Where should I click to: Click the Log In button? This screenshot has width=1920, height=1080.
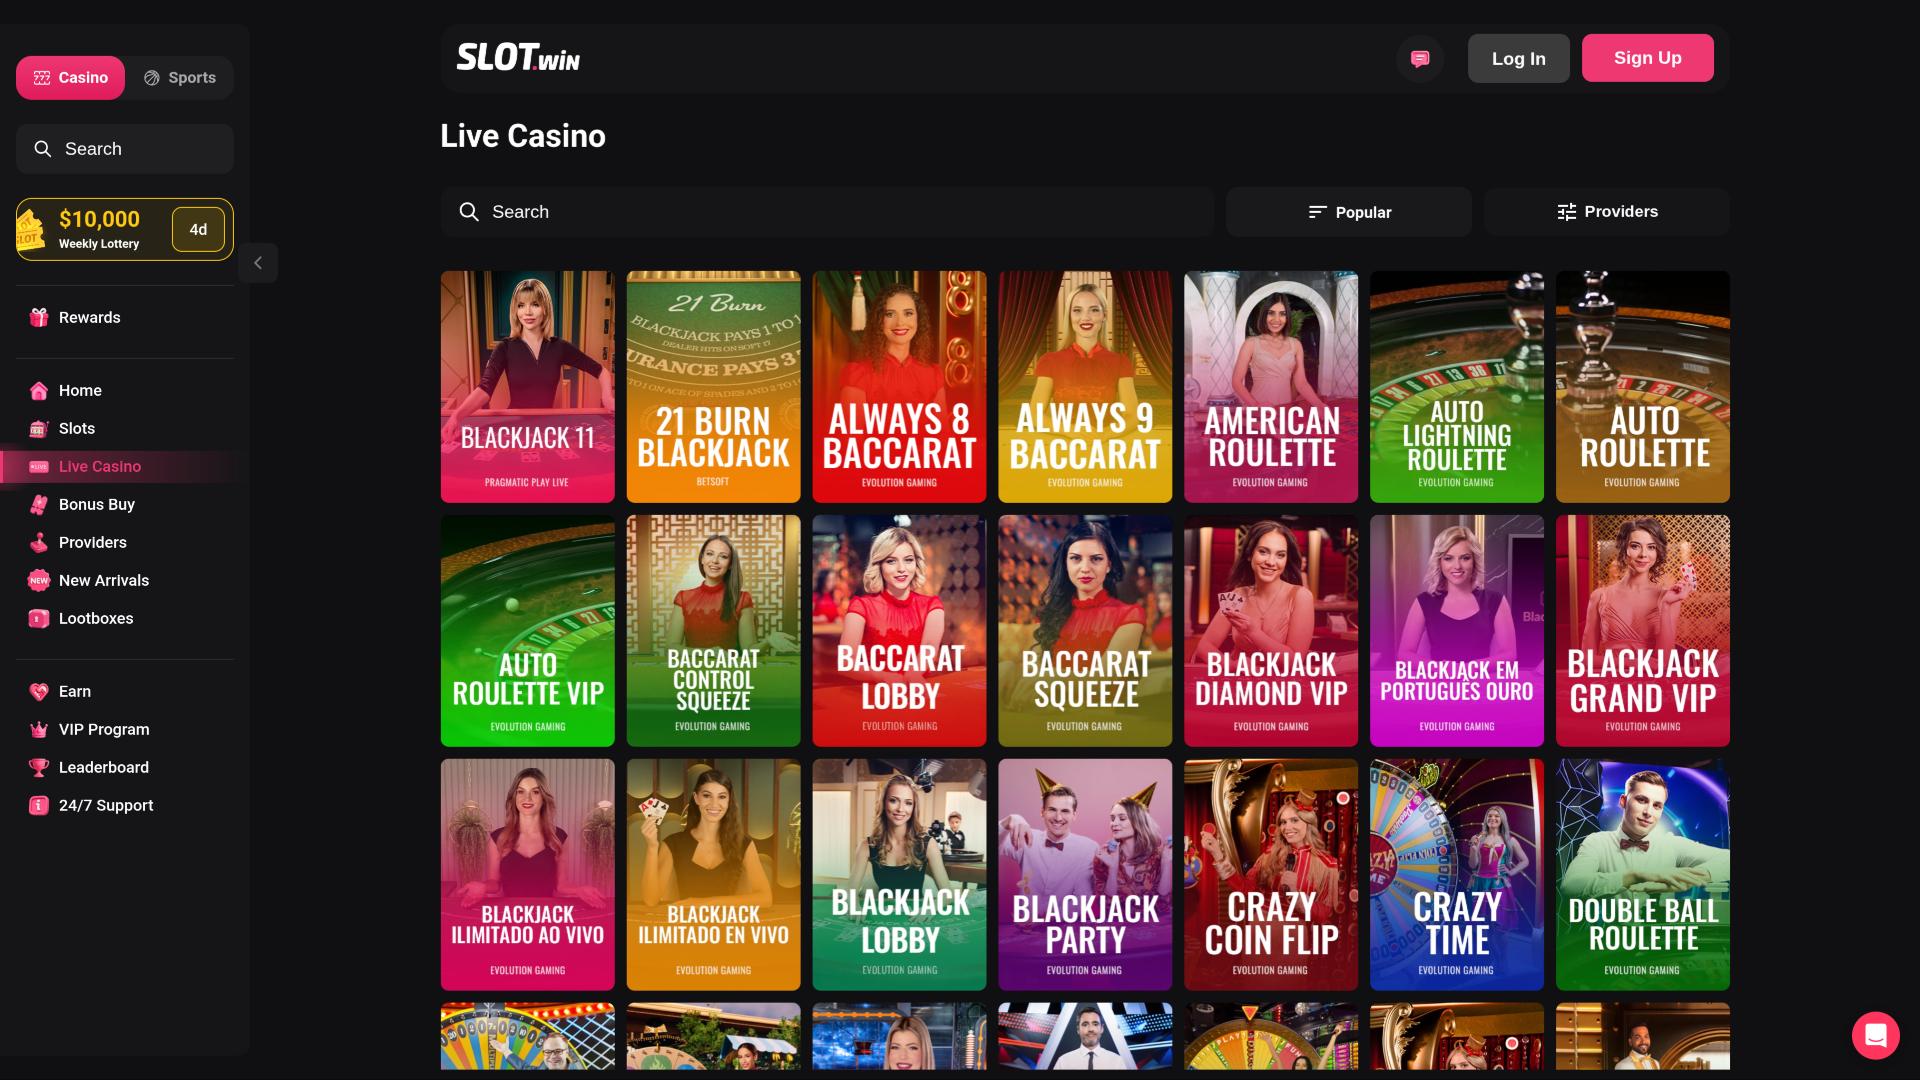(x=1518, y=59)
